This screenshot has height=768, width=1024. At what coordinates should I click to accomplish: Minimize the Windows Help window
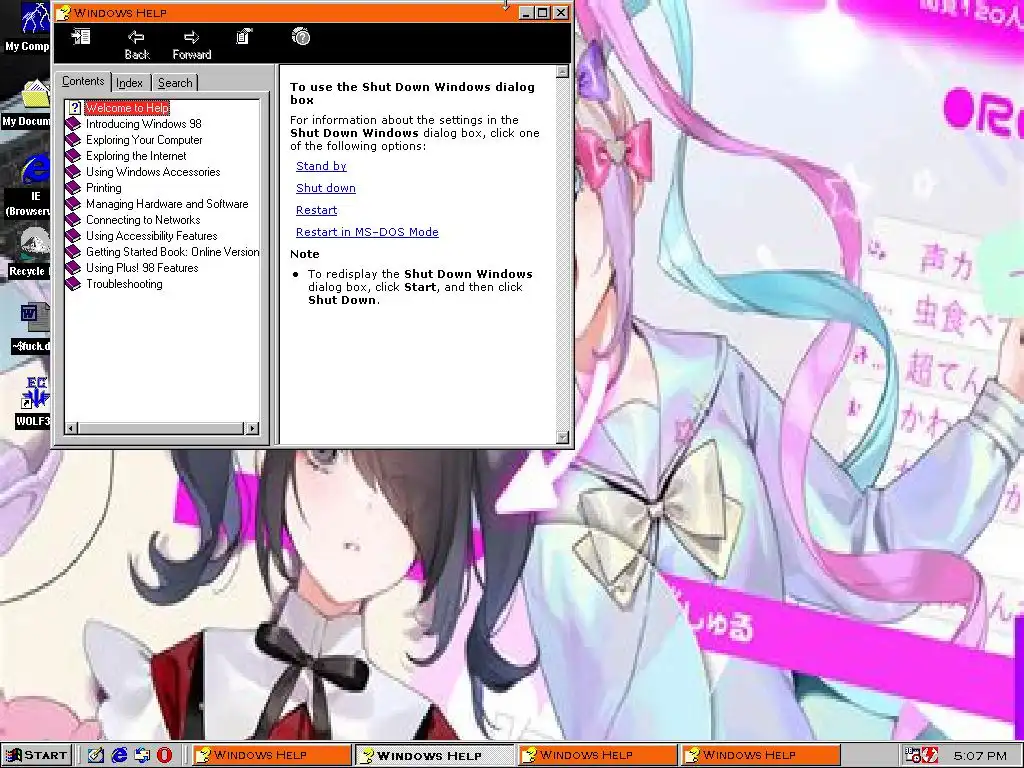click(526, 12)
